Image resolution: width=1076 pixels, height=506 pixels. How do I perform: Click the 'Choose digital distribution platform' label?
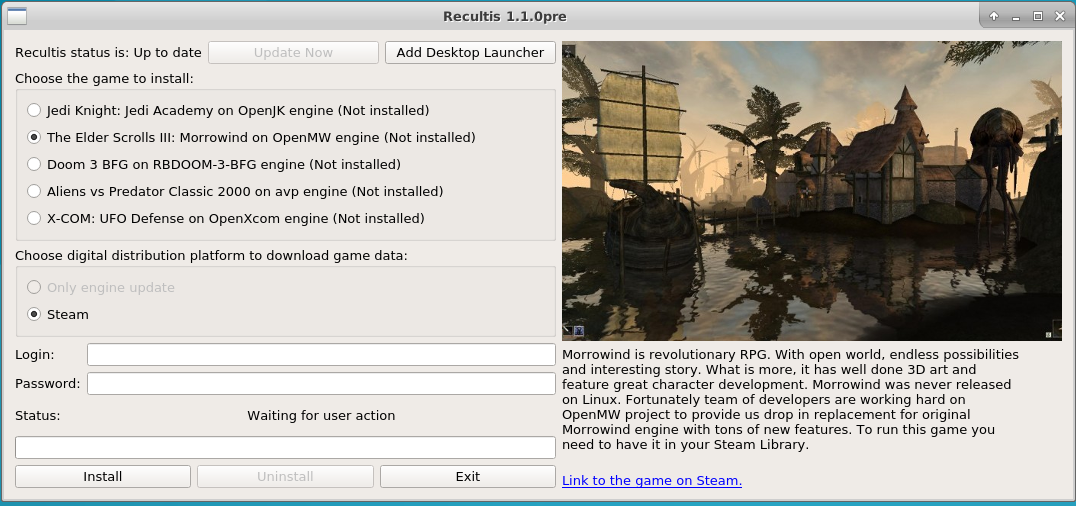click(x=211, y=255)
